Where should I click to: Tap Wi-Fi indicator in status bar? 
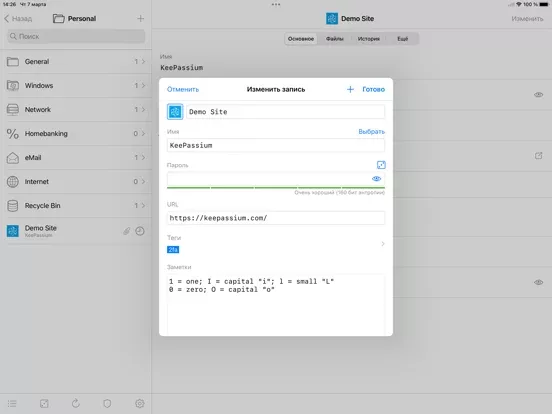[519, 4]
